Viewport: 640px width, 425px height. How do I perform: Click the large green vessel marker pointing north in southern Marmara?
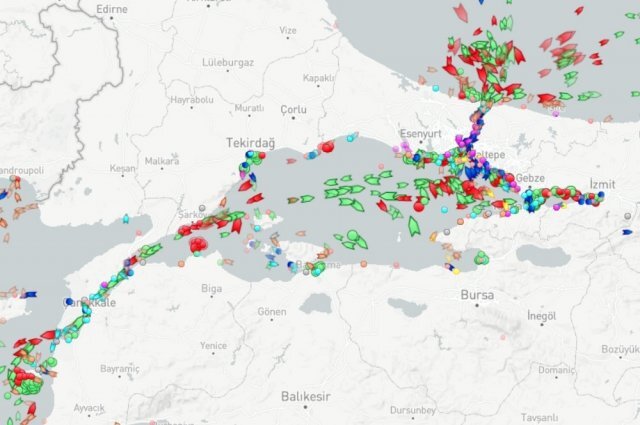click(x=414, y=226)
